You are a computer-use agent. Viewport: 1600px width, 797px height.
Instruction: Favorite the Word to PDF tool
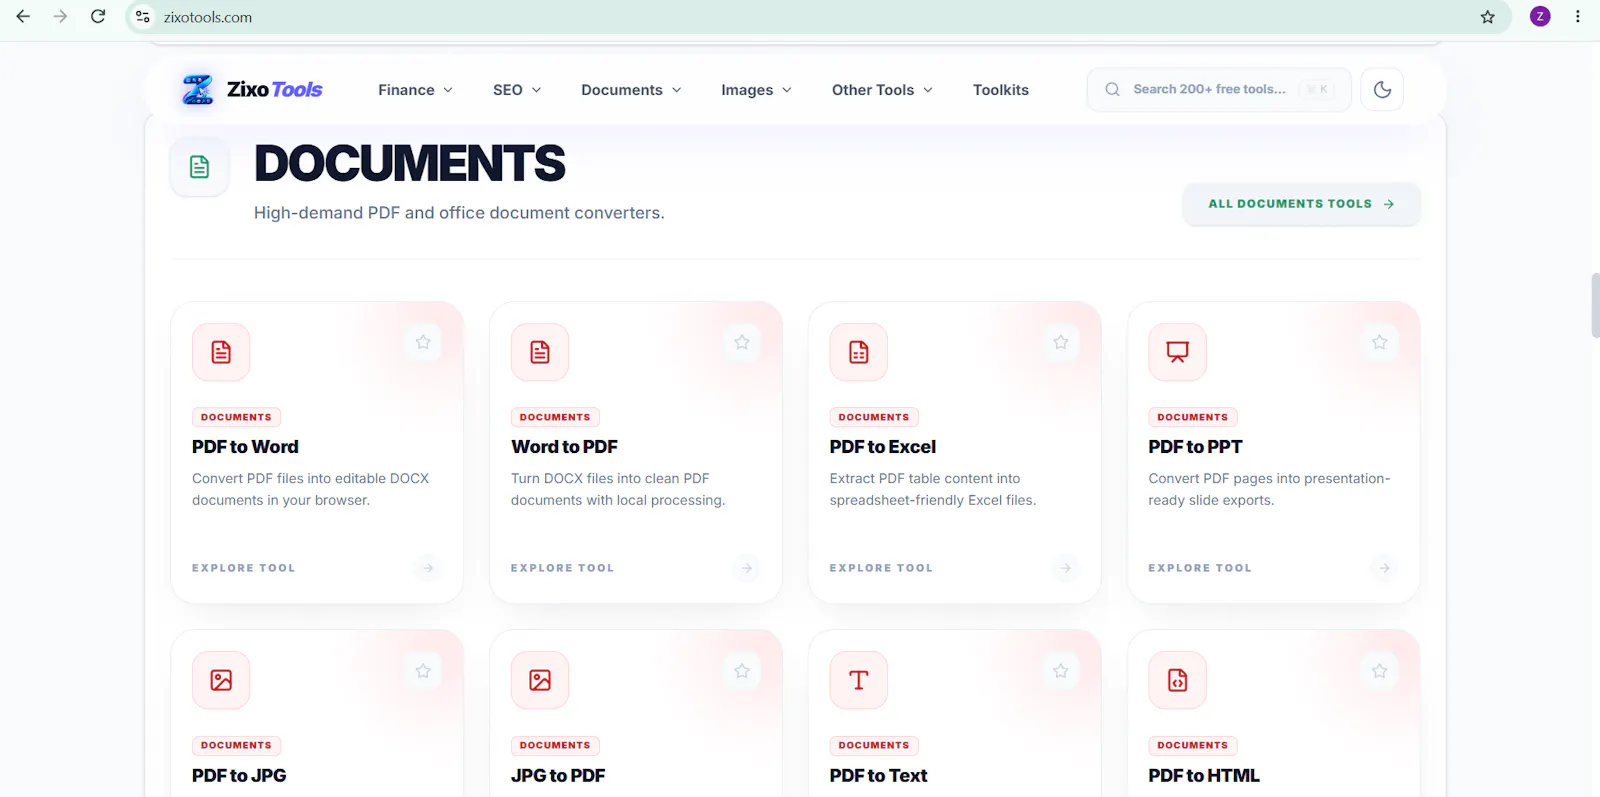742,342
